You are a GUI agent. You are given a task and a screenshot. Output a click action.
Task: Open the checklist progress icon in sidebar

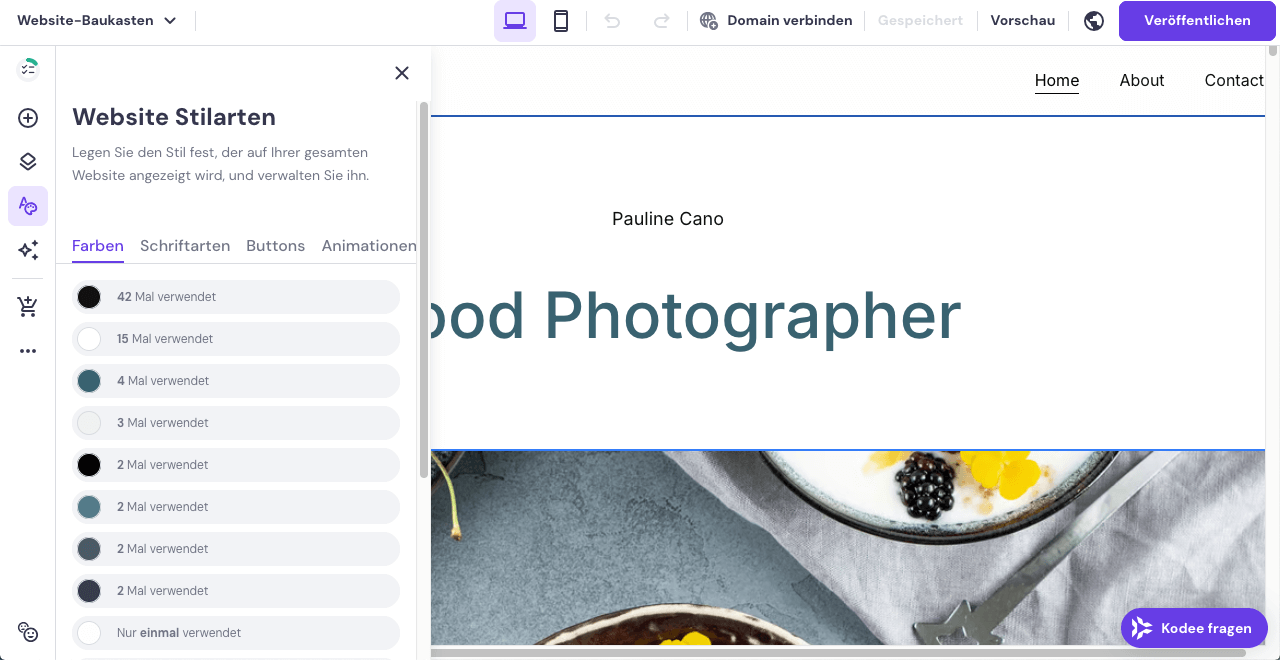28,69
